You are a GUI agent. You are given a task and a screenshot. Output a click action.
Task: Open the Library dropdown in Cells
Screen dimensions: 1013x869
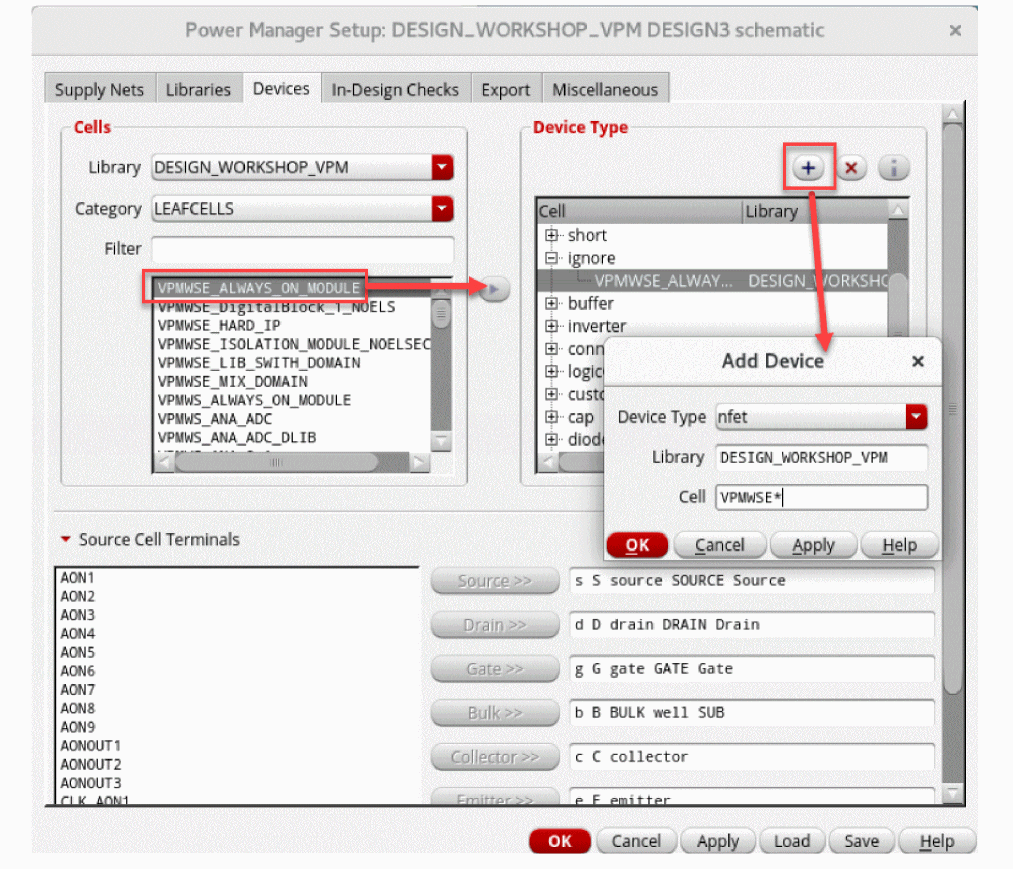[x=442, y=167]
